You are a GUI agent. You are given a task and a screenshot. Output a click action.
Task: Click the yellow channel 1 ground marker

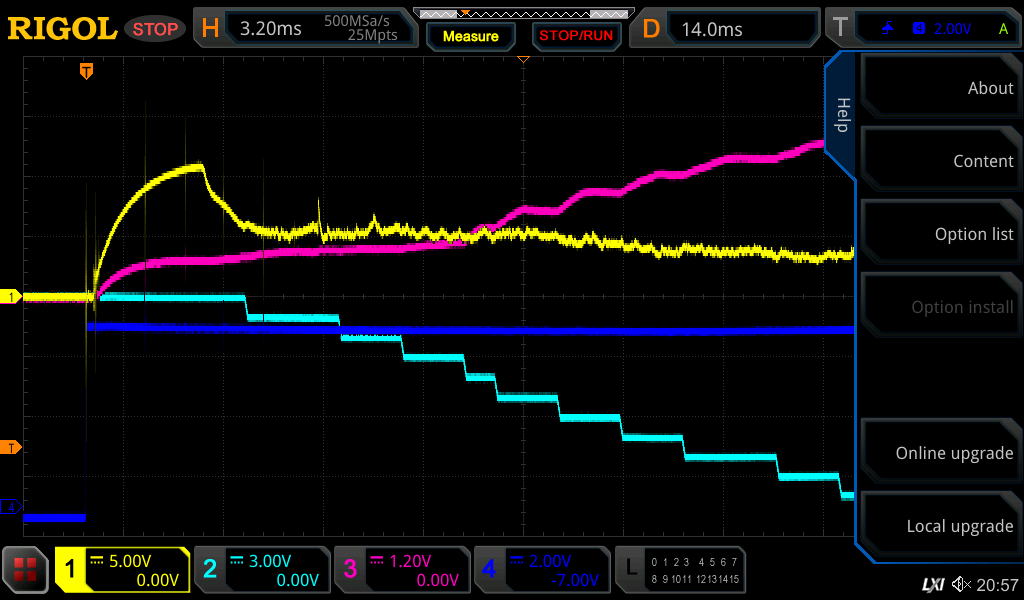pos(12,297)
